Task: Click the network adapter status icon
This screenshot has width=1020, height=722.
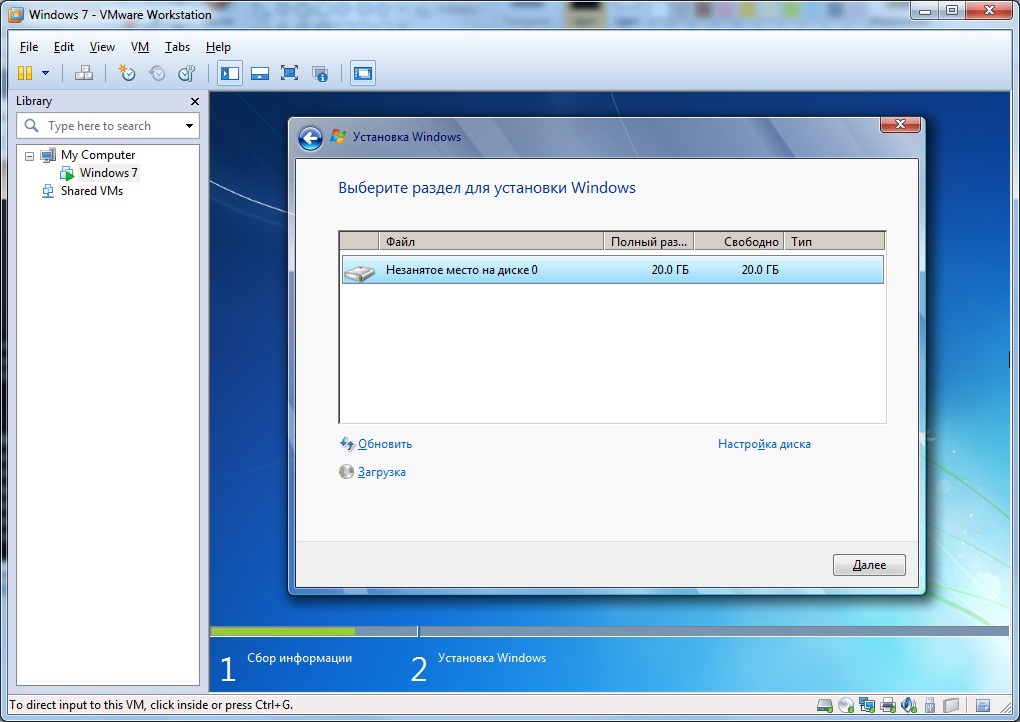Action: click(x=866, y=706)
